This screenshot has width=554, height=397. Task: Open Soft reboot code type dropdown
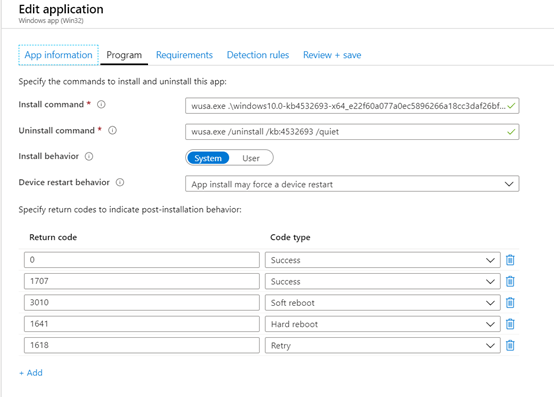click(383, 303)
